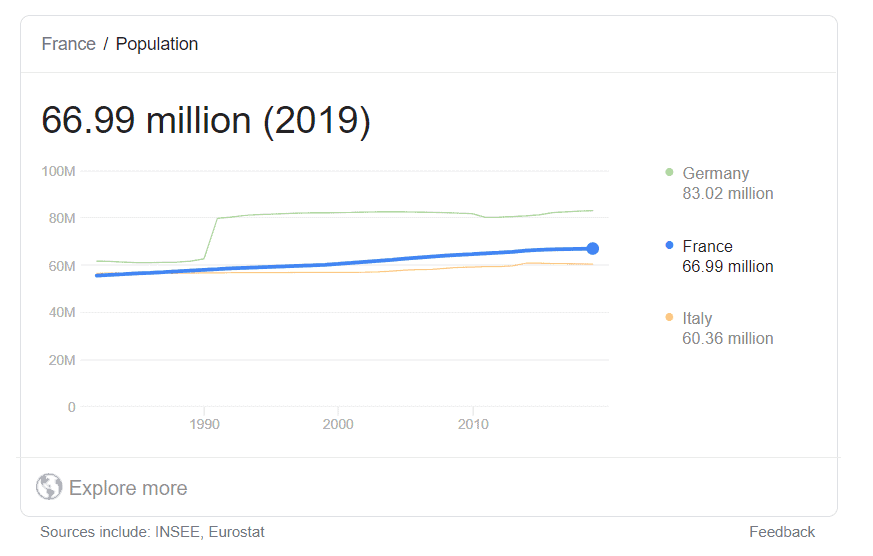This screenshot has width=873, height=556.
Task: Click the 40M y-axis label
Action: pyautogui.click(x=62, y=312)
